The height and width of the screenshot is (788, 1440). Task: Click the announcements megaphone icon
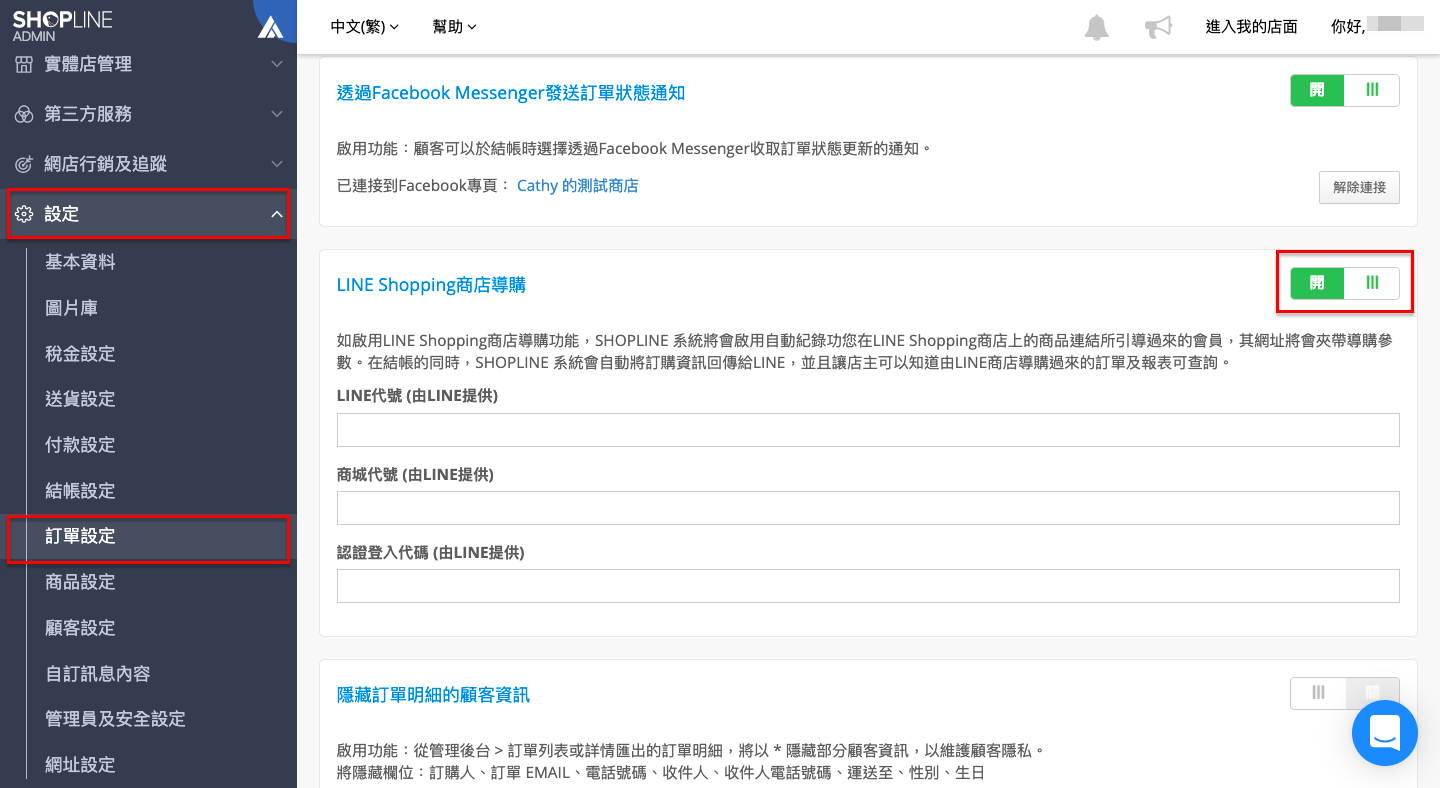(1158, 27)
